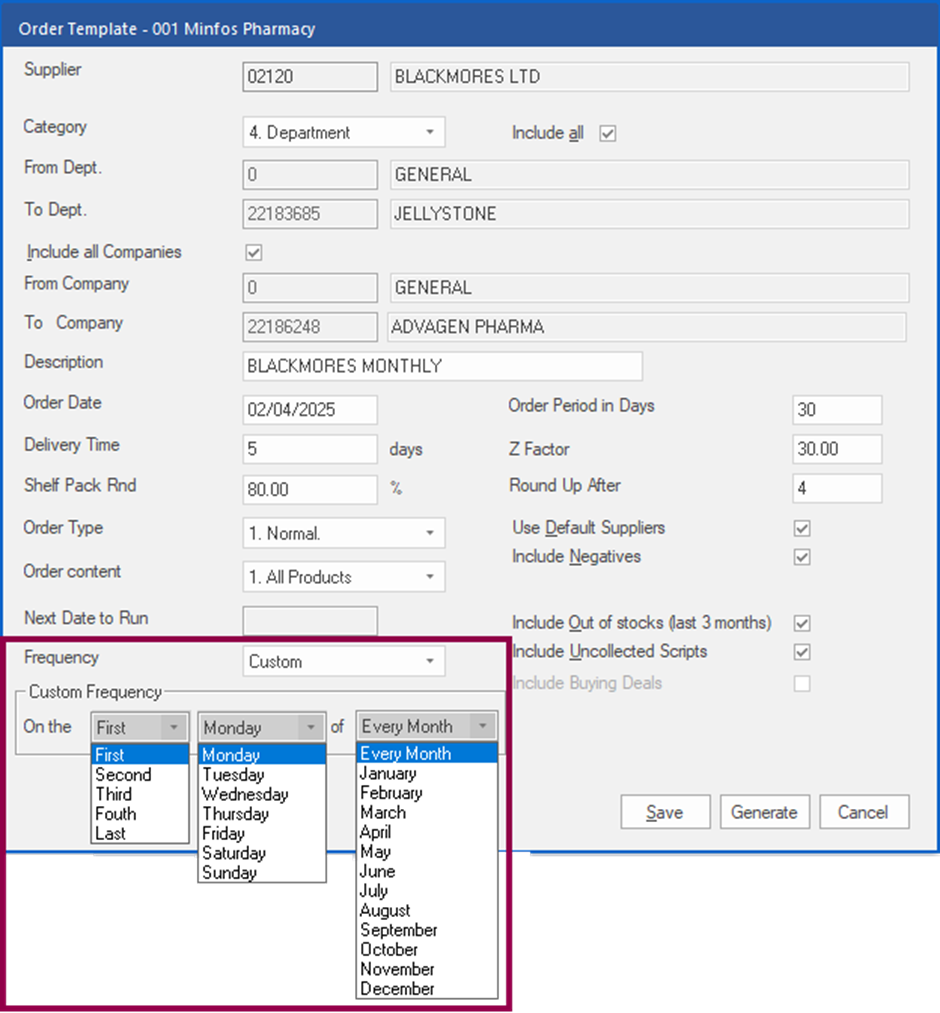Image resolution: width=940 pixels, height=1013 pixels.
Task: Pick March in the month list
Action: pos(427,812)
